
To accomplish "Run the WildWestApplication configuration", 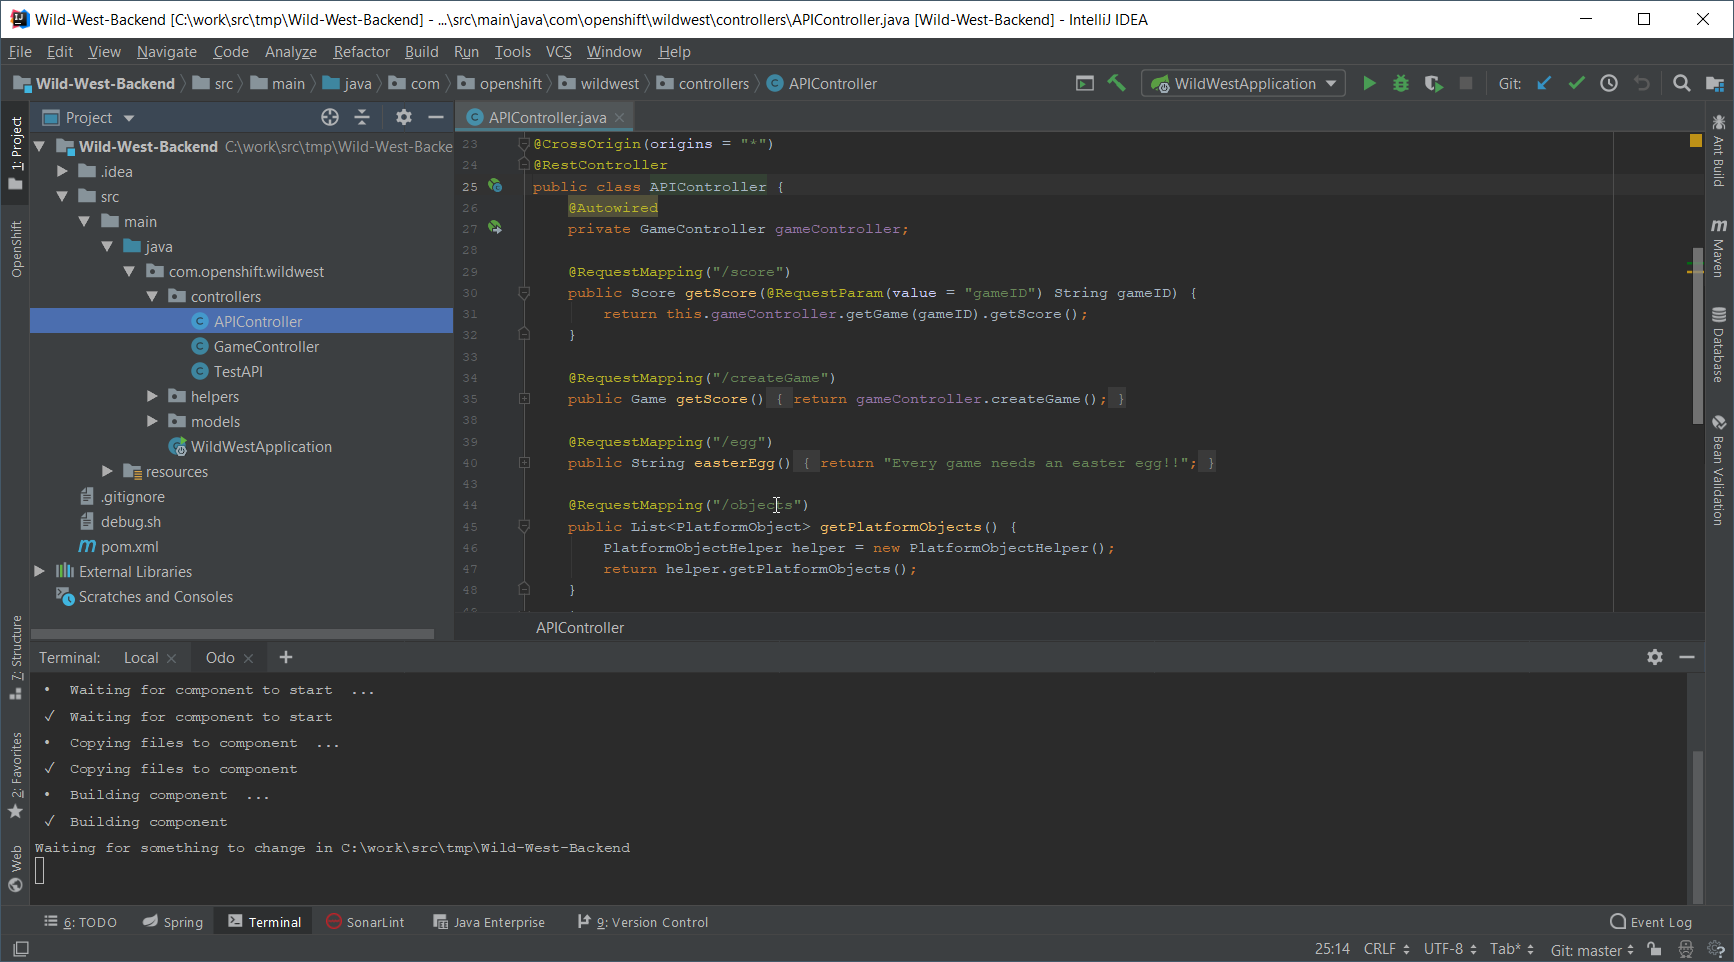I will click(1369, 84).
